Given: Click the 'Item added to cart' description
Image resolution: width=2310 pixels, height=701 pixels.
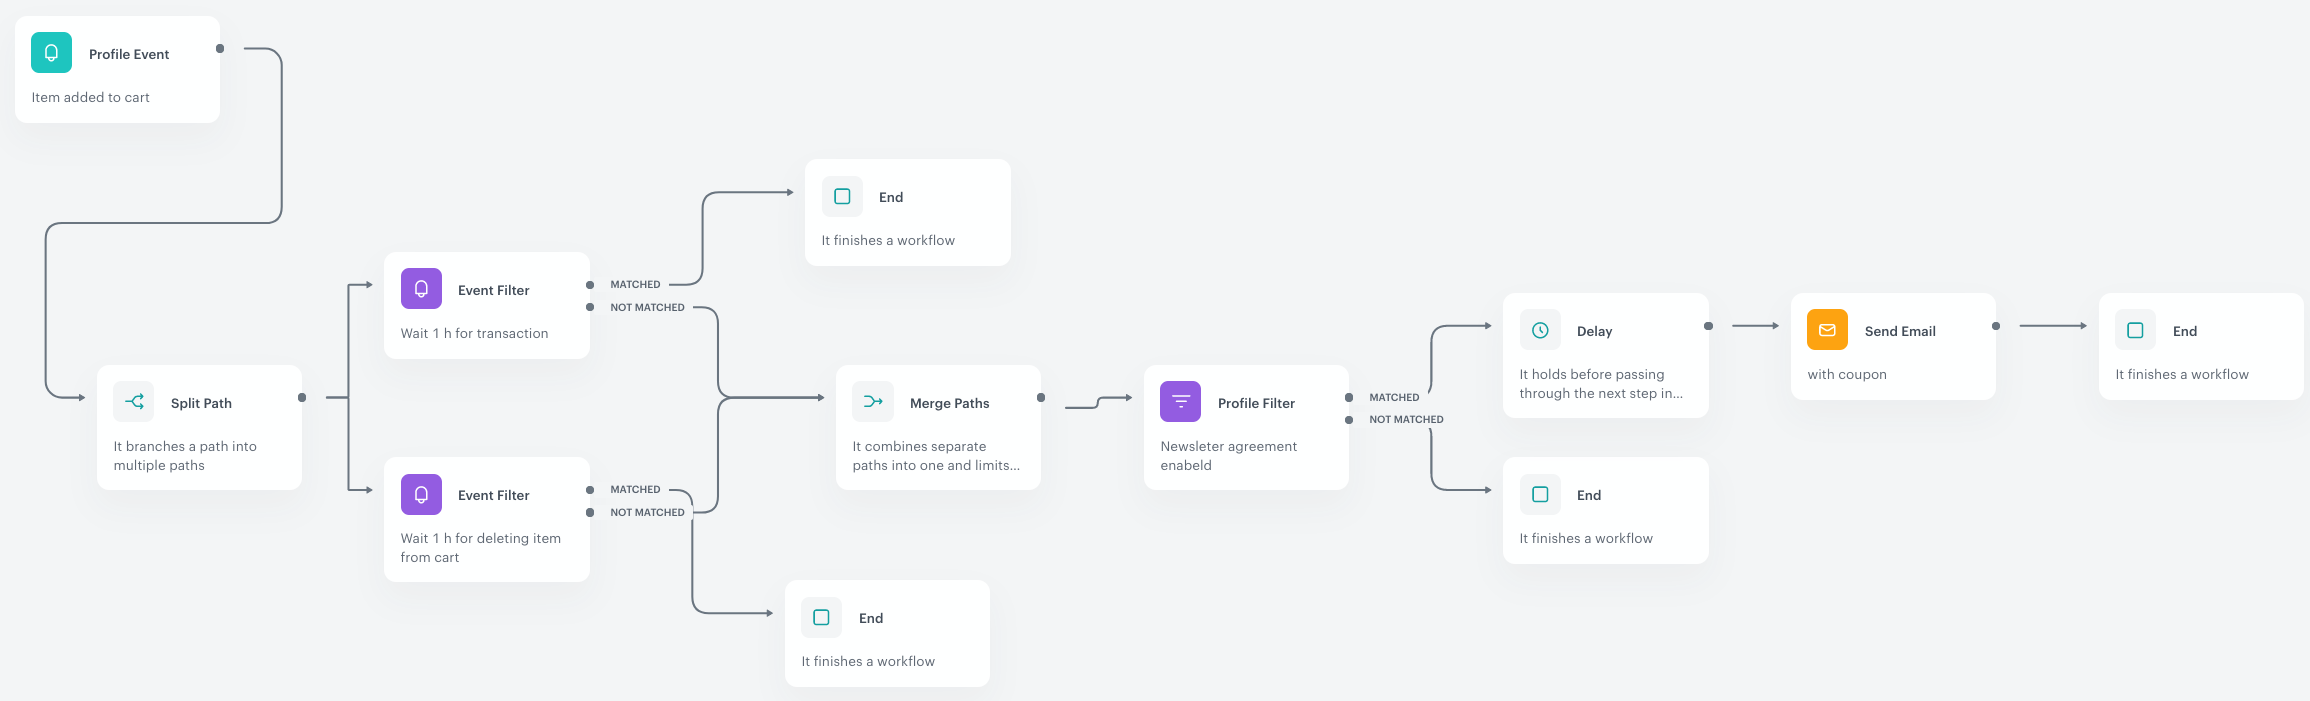Looking at the screenshot, I should point(90,97).
